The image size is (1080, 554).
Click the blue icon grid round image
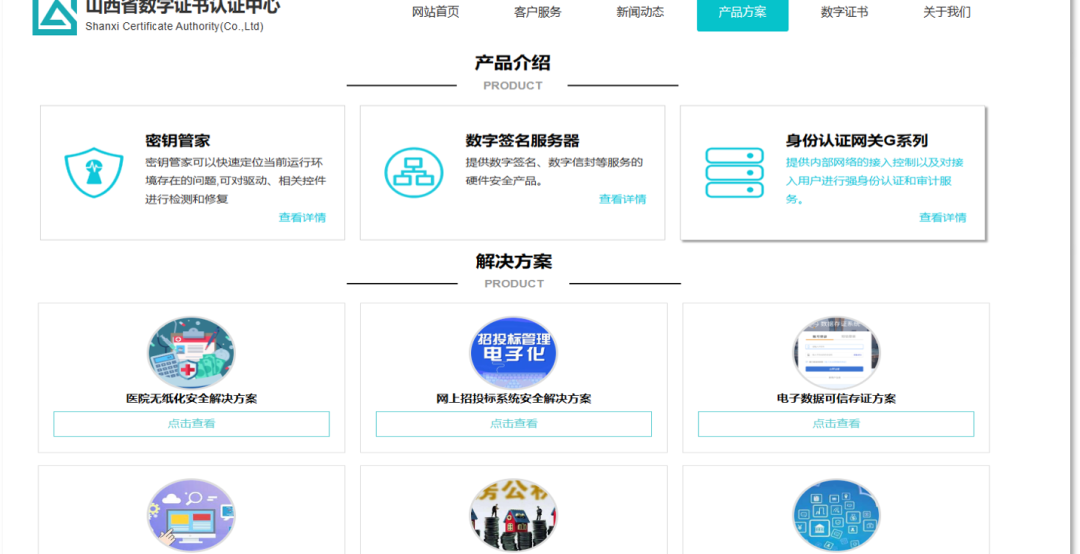pyautogui.click(x=836, y=515)
